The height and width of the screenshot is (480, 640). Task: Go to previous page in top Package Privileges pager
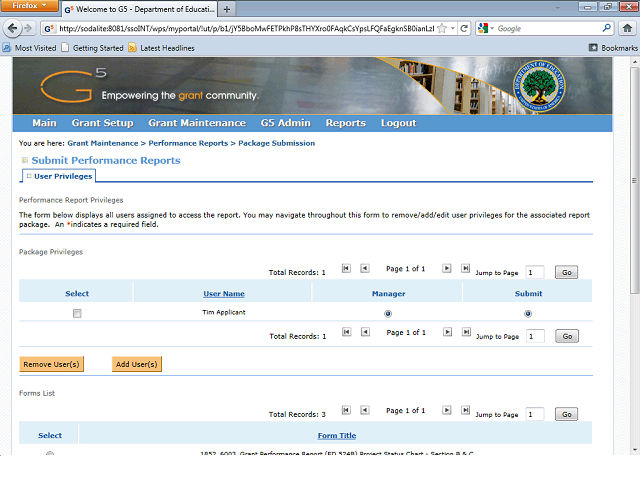point(365,268)
